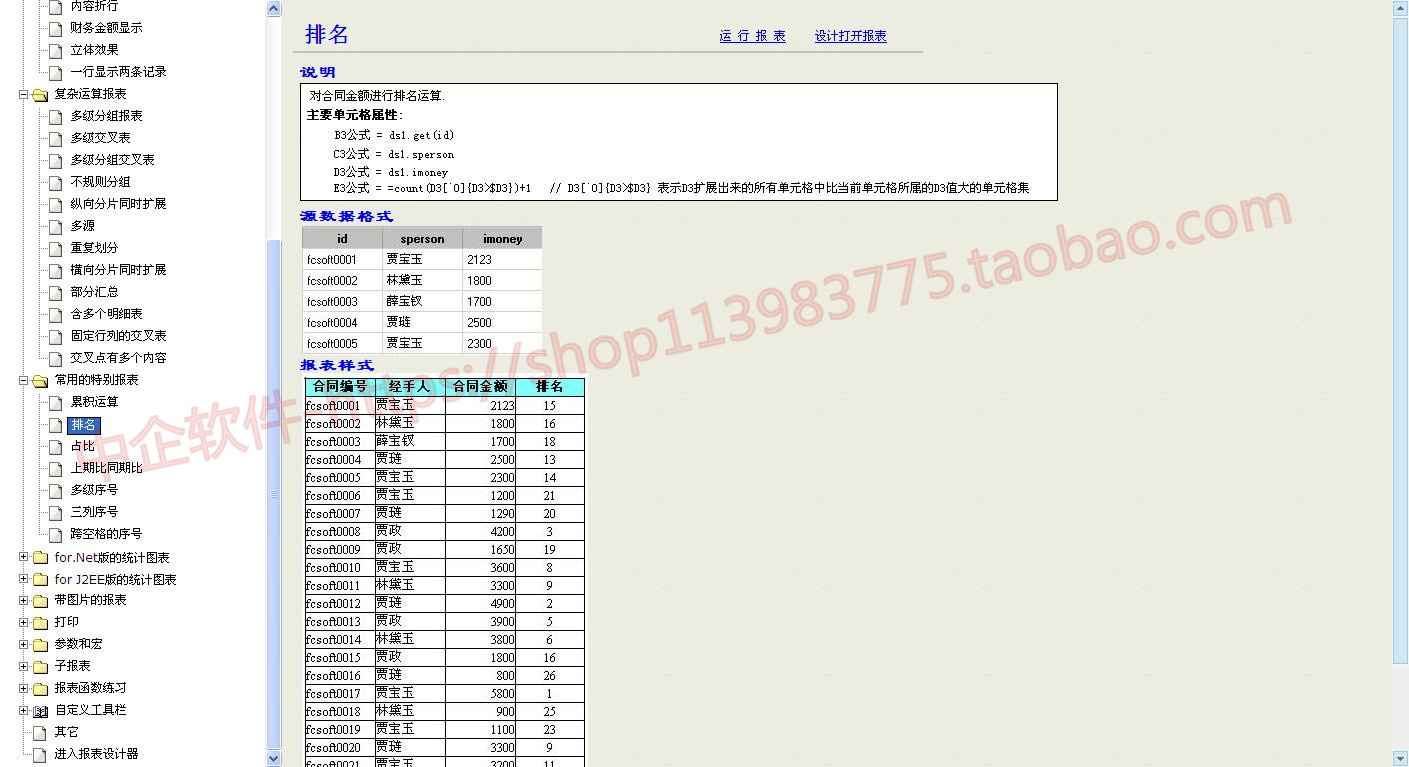Screen dimensions: 1409x767
Task: Select 上期比同期比 in the tree
Action: [x=106, y=468]
